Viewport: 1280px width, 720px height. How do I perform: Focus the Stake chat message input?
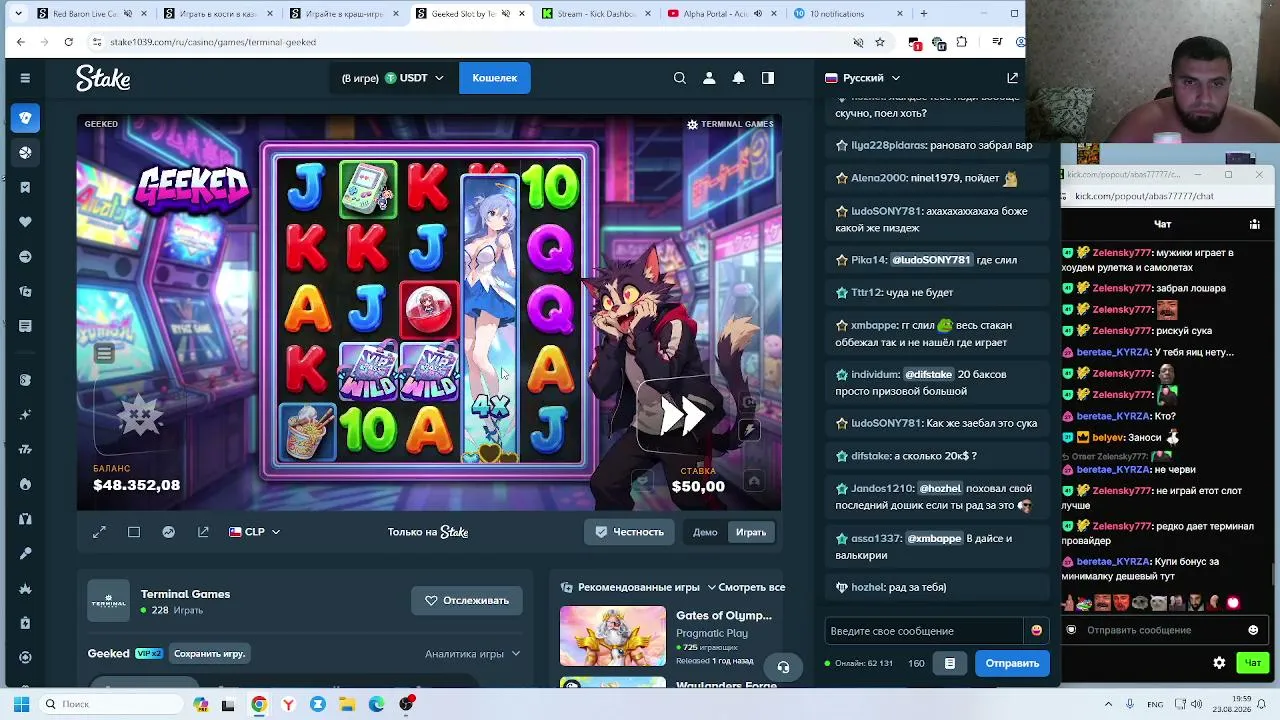pyautogui.click(x=926, y=631)
